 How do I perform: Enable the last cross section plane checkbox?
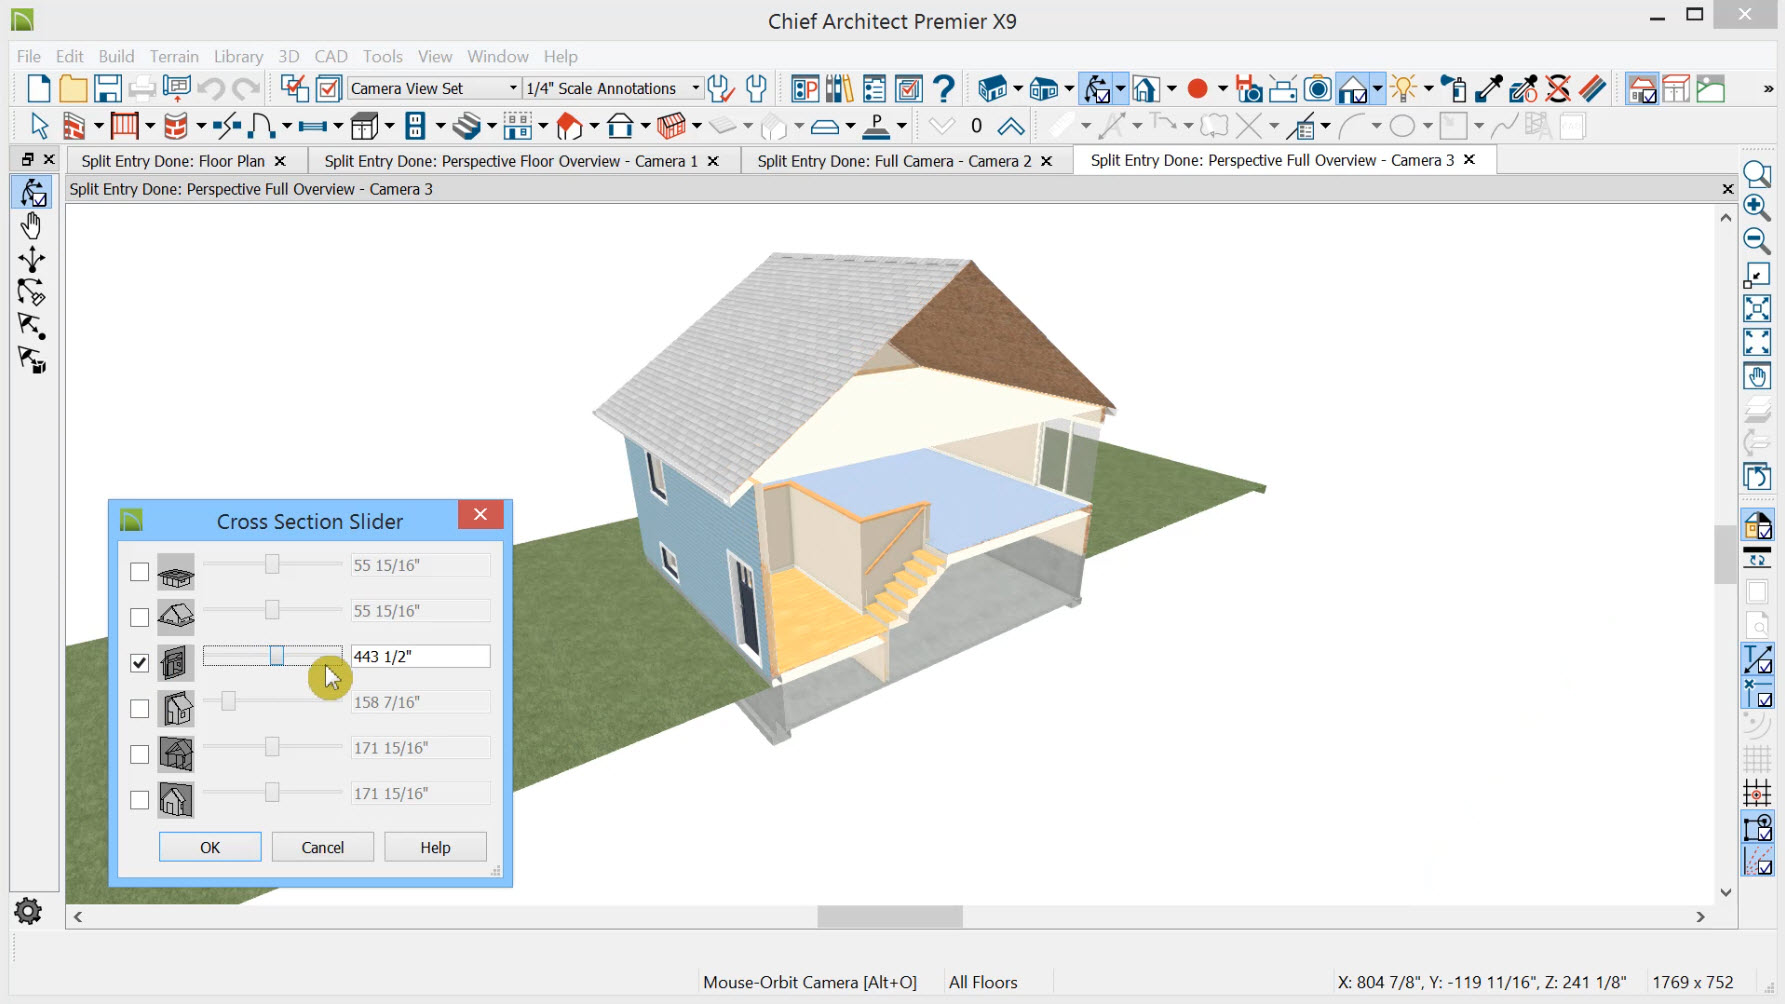140,800
